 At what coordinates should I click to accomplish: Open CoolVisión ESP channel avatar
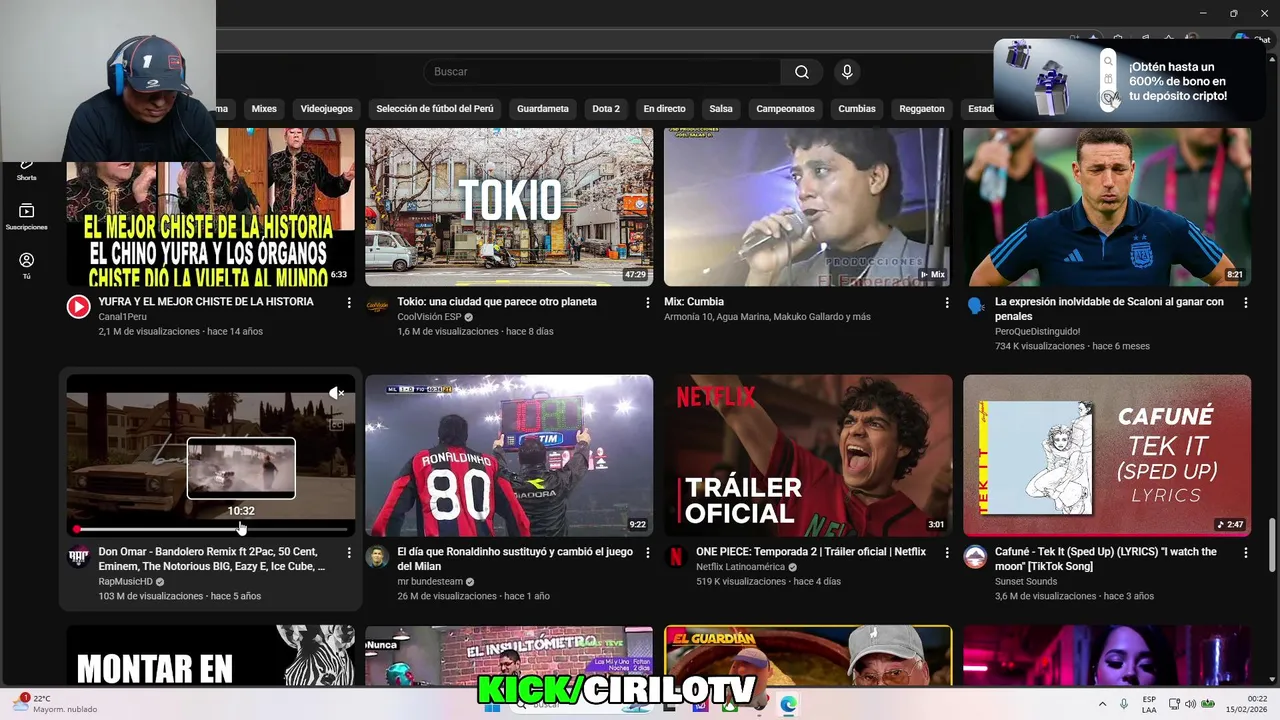pyautogui.click(x=377, y=307)
